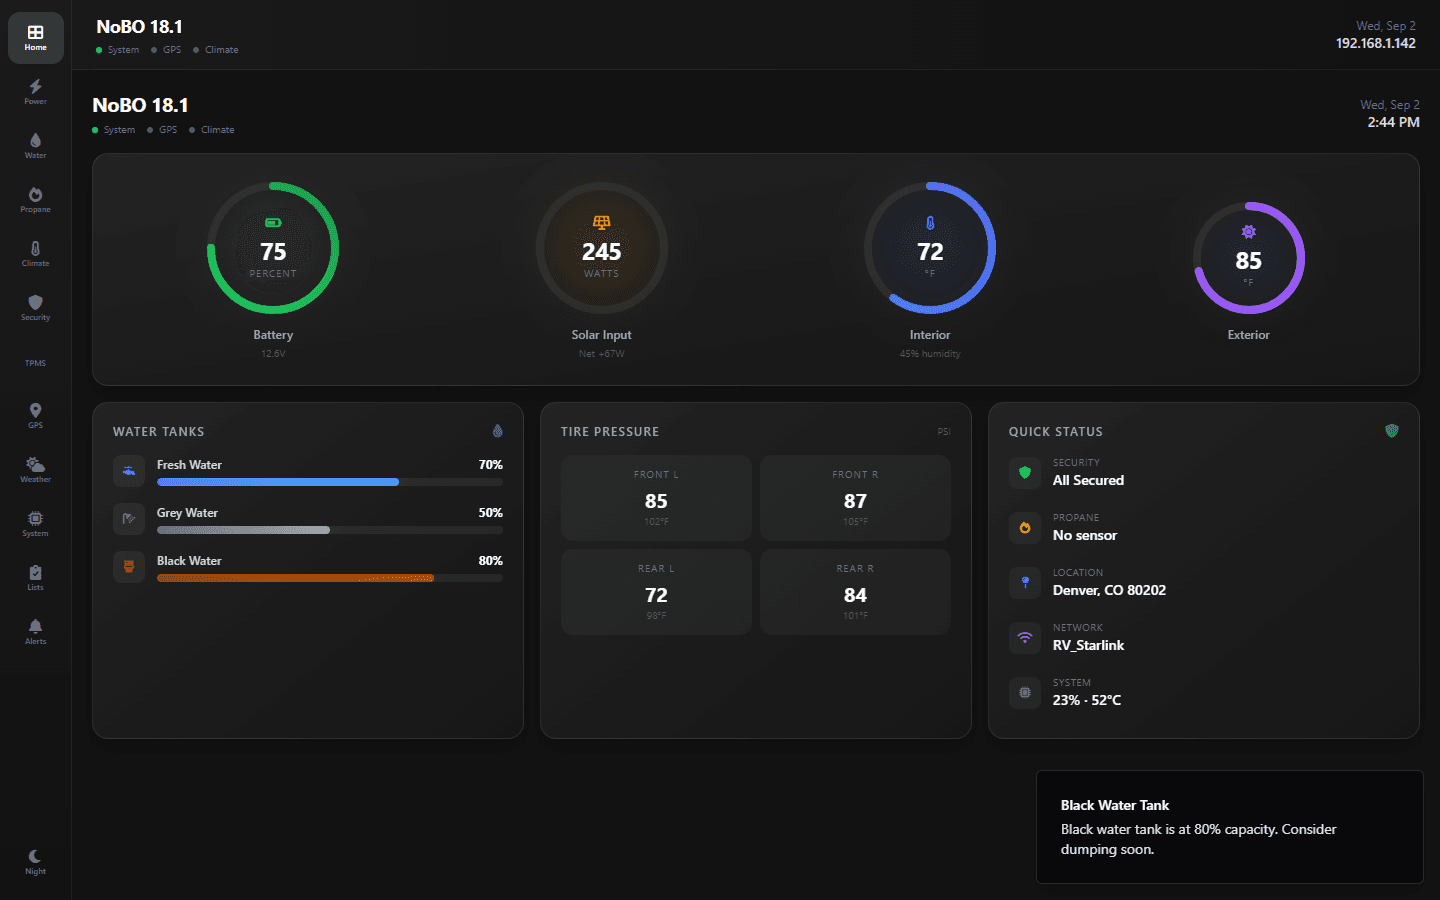Click the "45% humidity" text under Interior

click(930, 354)
